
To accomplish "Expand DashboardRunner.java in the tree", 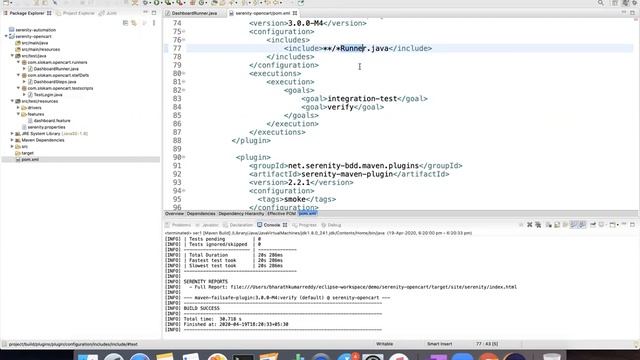I will 24,69.
